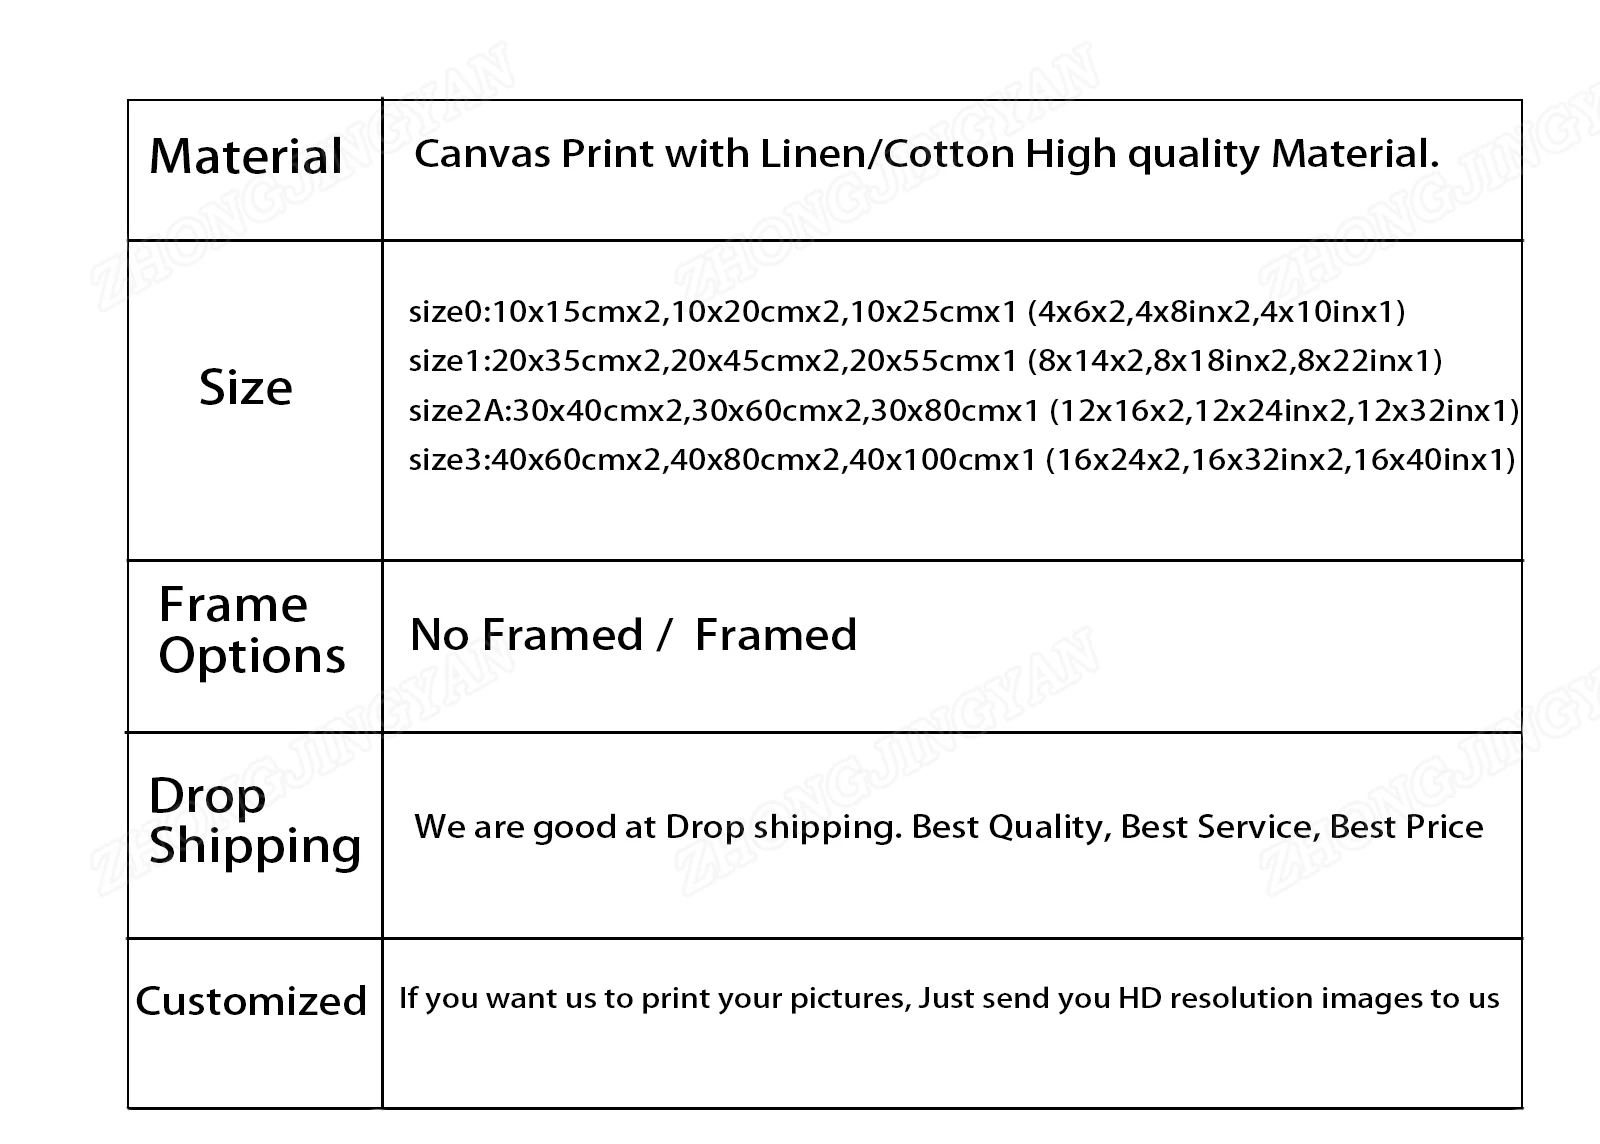Image resolution: width=1600 pixels, height=1144 pixels.
Task: Click the Material row label
Action: pos(246,157)
